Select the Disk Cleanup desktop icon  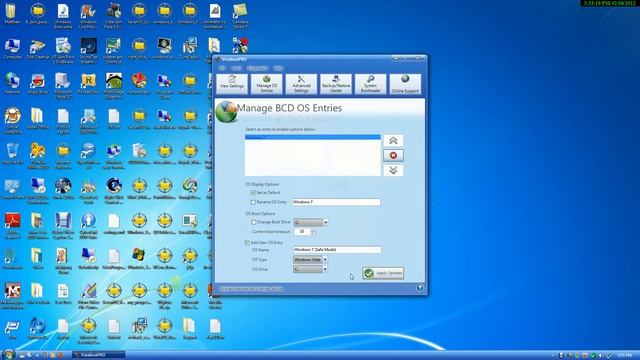point(38,49)
